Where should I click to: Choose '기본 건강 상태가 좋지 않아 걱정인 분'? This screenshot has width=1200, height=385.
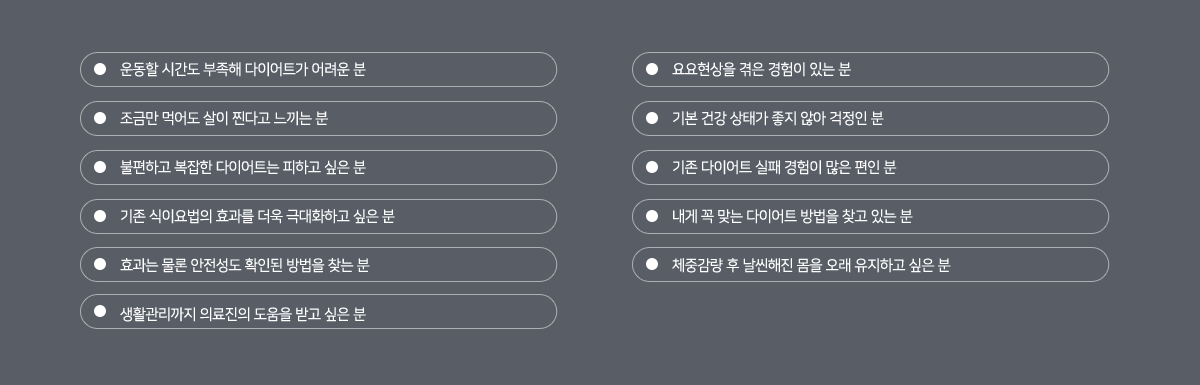[x=870, y=118]
